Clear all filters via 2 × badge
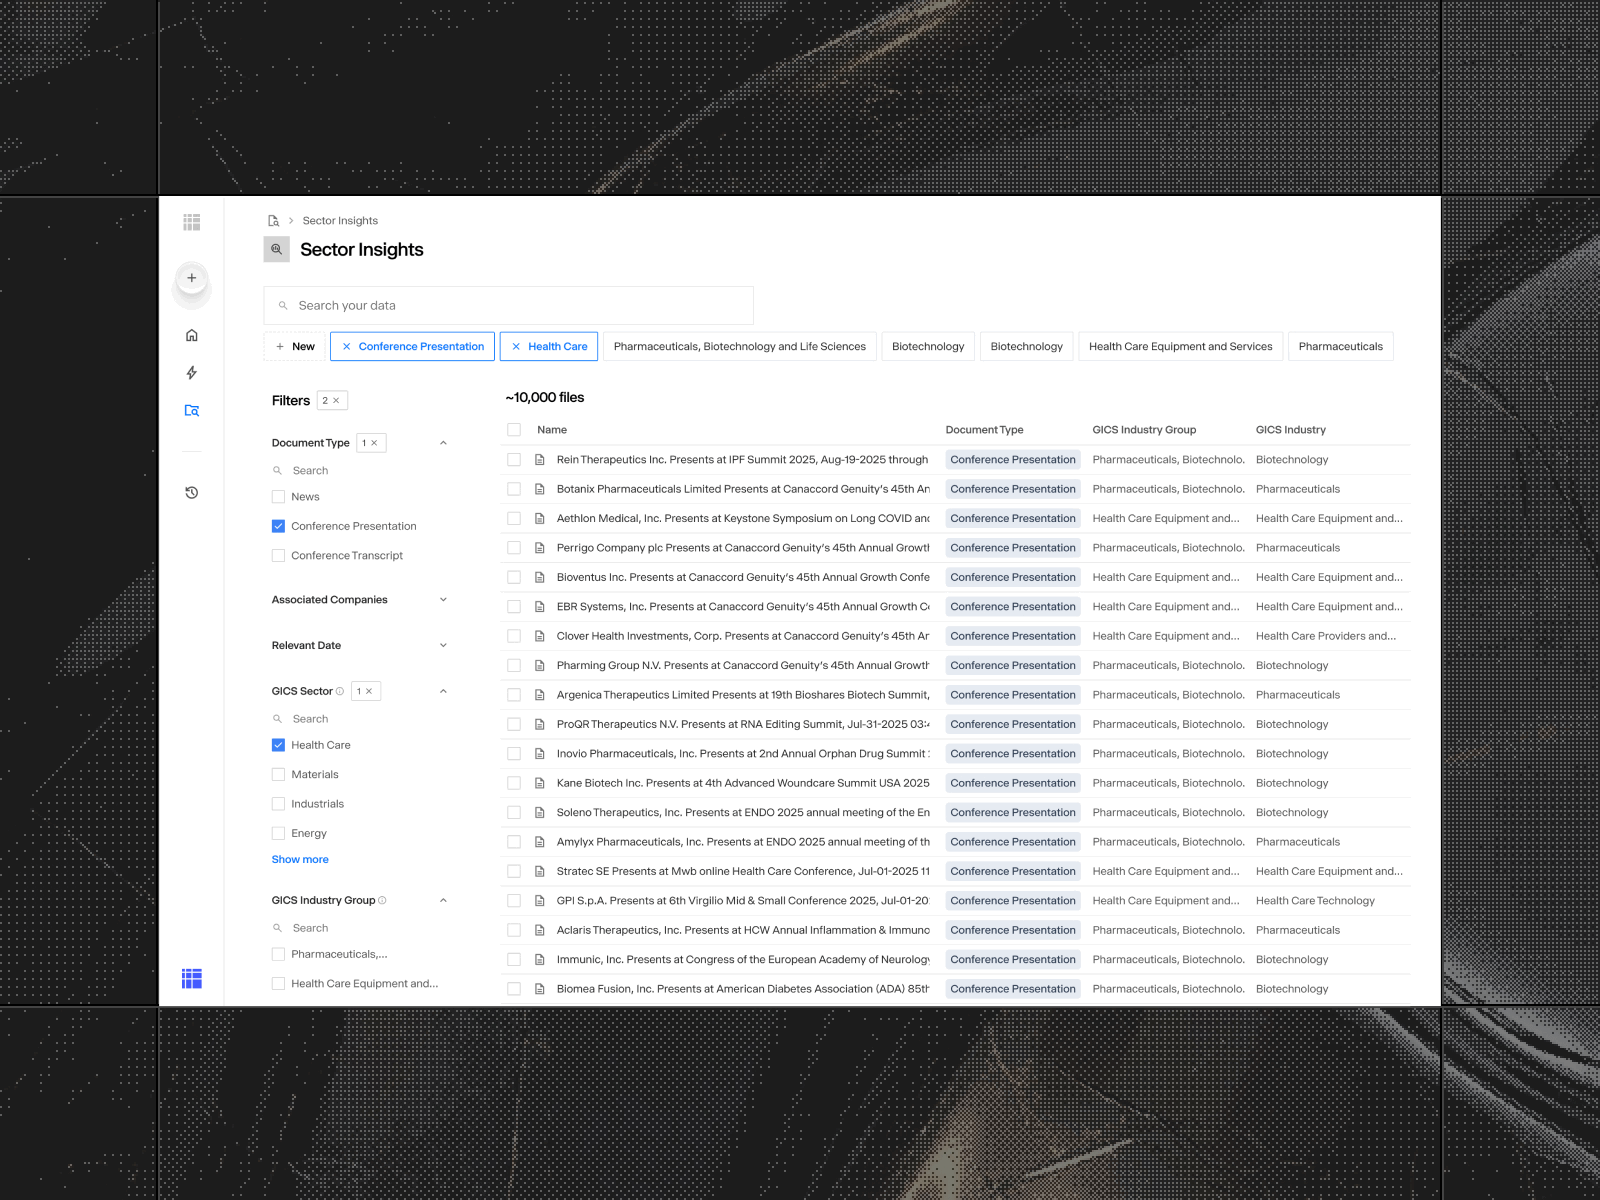 pyautogui.click(x=332, y=400)
